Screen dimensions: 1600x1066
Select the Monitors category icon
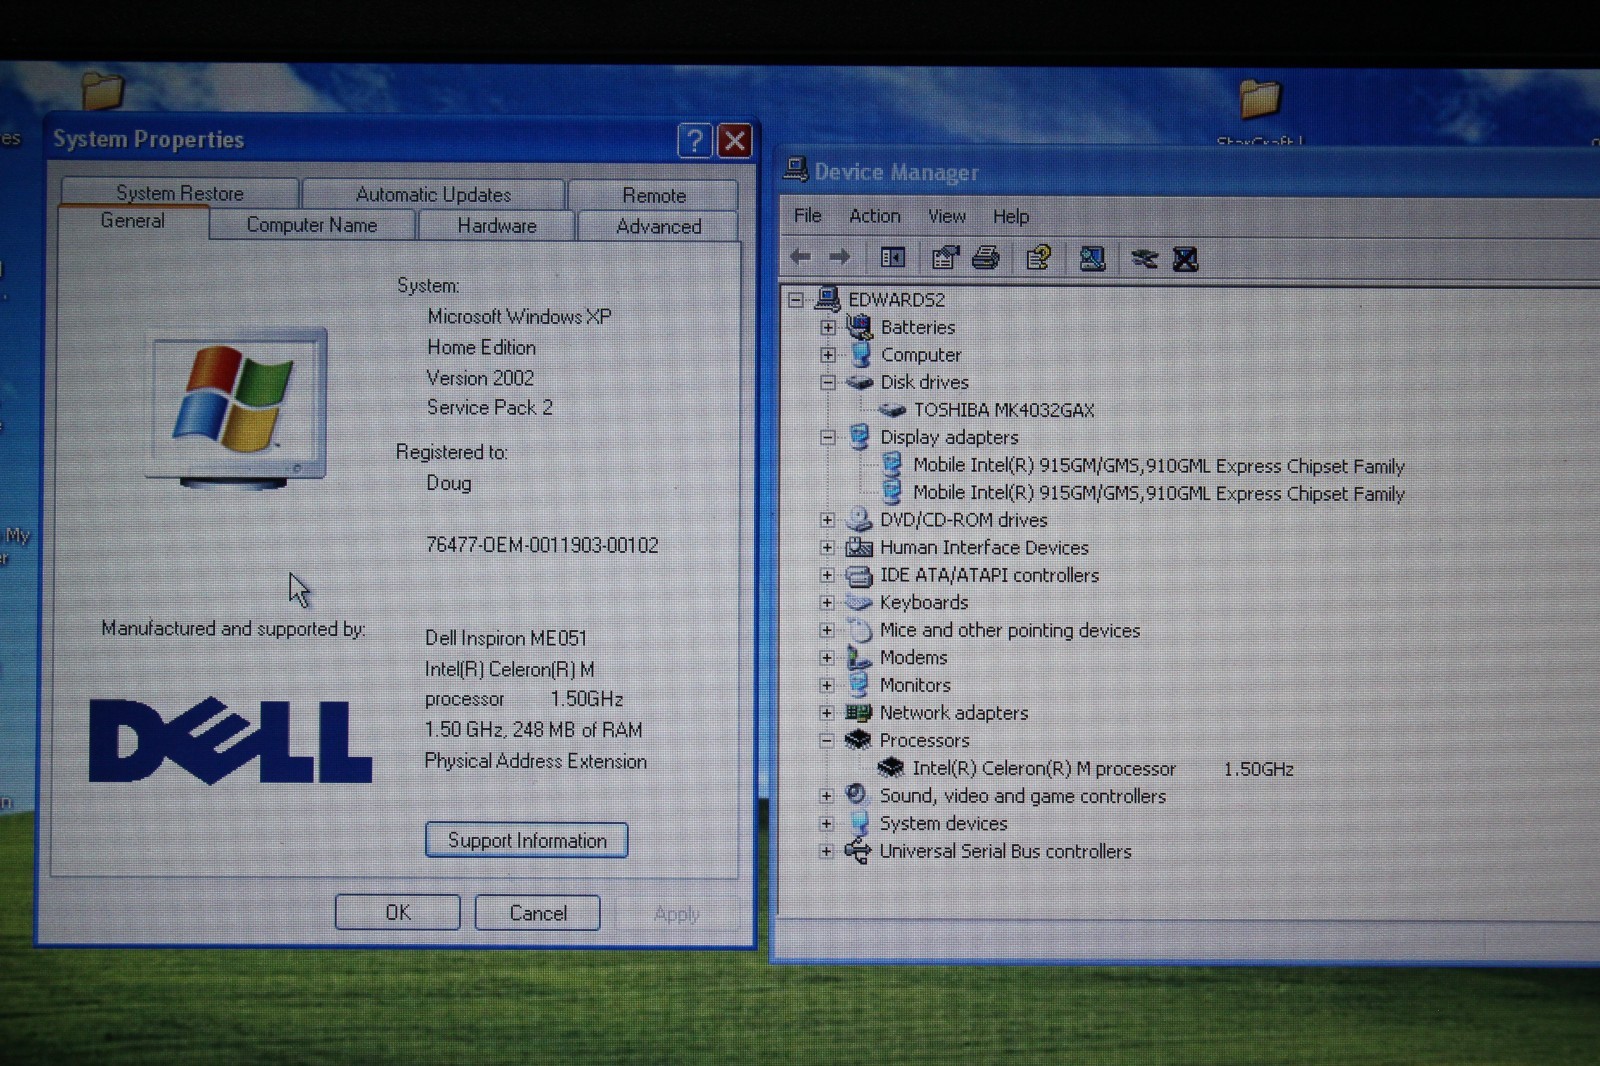858,685
